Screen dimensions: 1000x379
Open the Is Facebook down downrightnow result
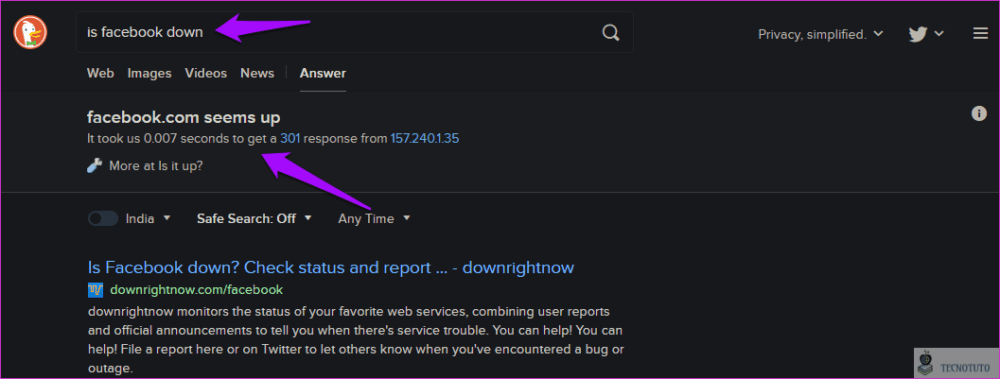[x=330, y=267]
